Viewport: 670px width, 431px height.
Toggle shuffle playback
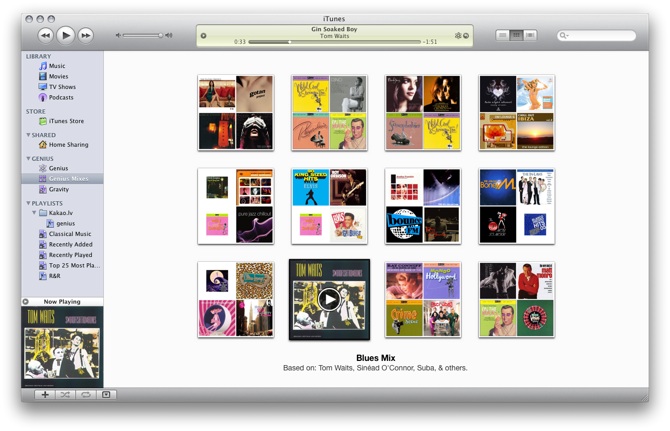click(65, 395)
